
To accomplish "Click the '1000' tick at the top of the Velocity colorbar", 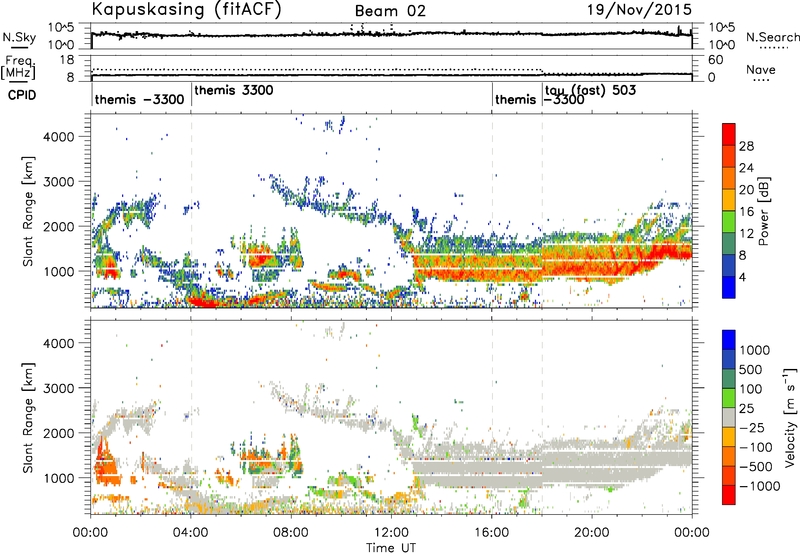I will coord(755,350).
